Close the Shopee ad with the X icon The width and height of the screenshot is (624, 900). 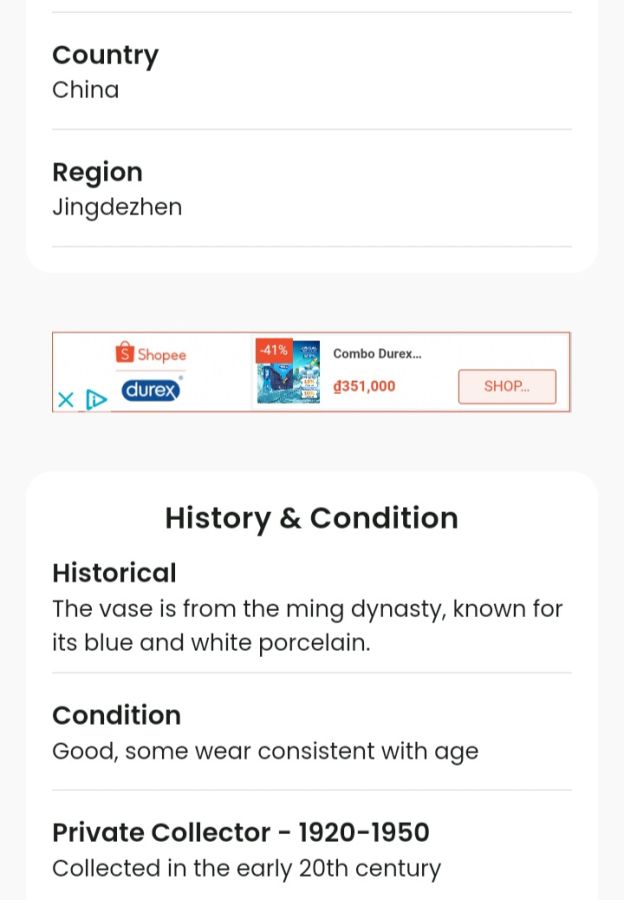[x=66, y=399]
